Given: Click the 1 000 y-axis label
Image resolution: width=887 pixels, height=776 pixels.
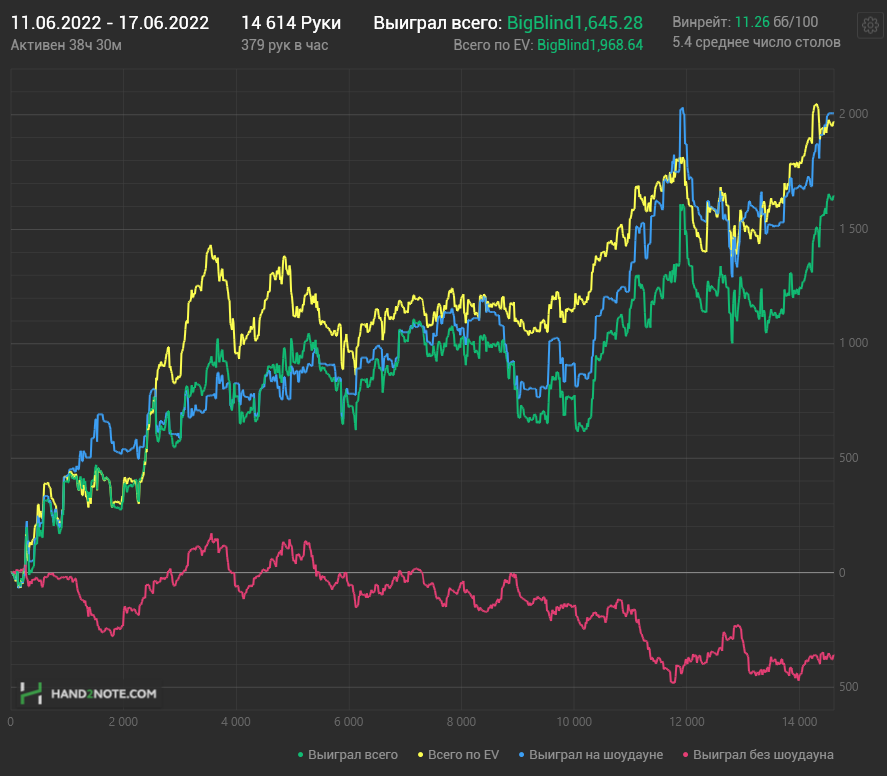Looking at the screenshot, I should (853, 343).
